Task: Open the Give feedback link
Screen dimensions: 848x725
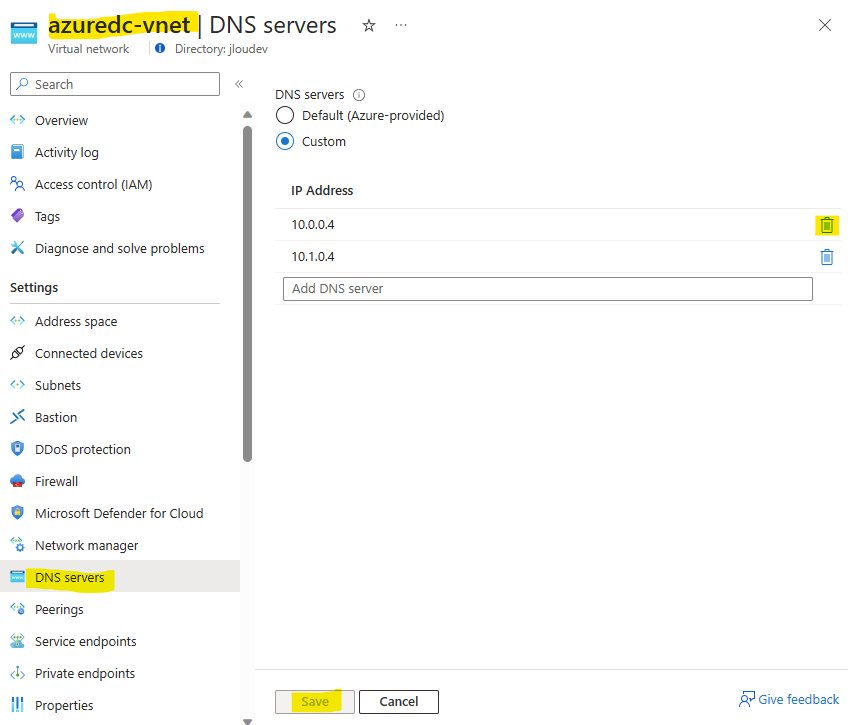Action: pos(789,699)
